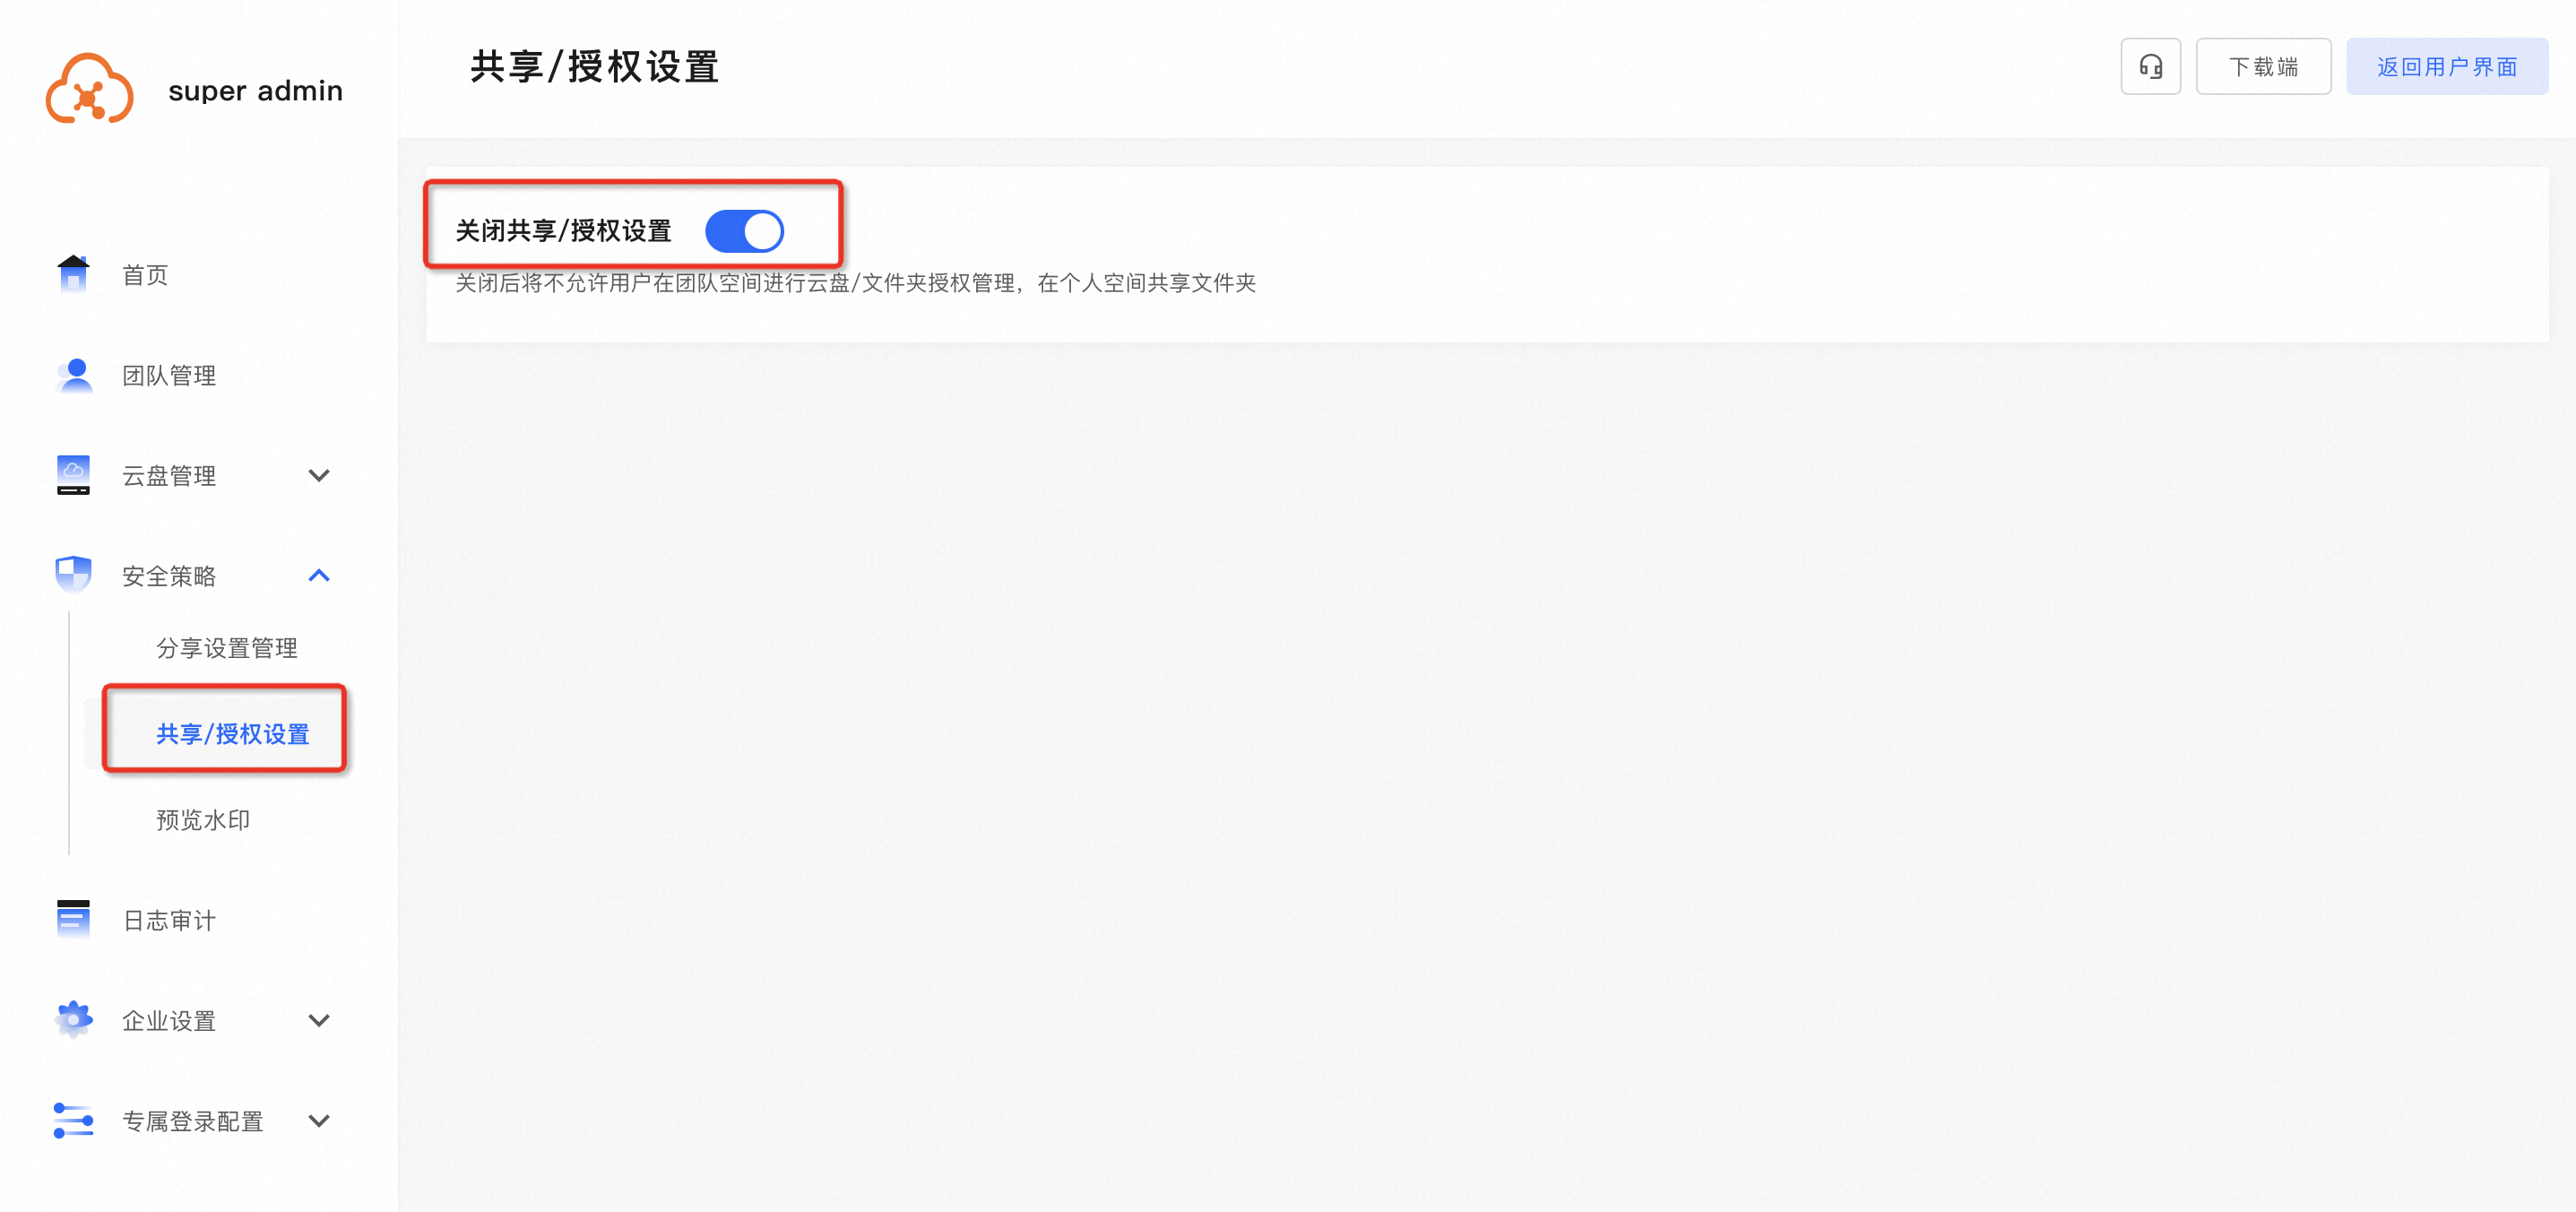Click the 返回用户界面 button
The image size is (2576, 1212).
pyautogui.click(x=2447, y=67)
